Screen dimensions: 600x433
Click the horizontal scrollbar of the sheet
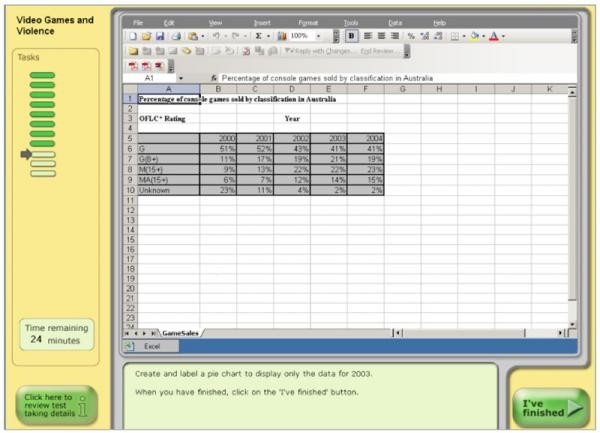[479, 333]
